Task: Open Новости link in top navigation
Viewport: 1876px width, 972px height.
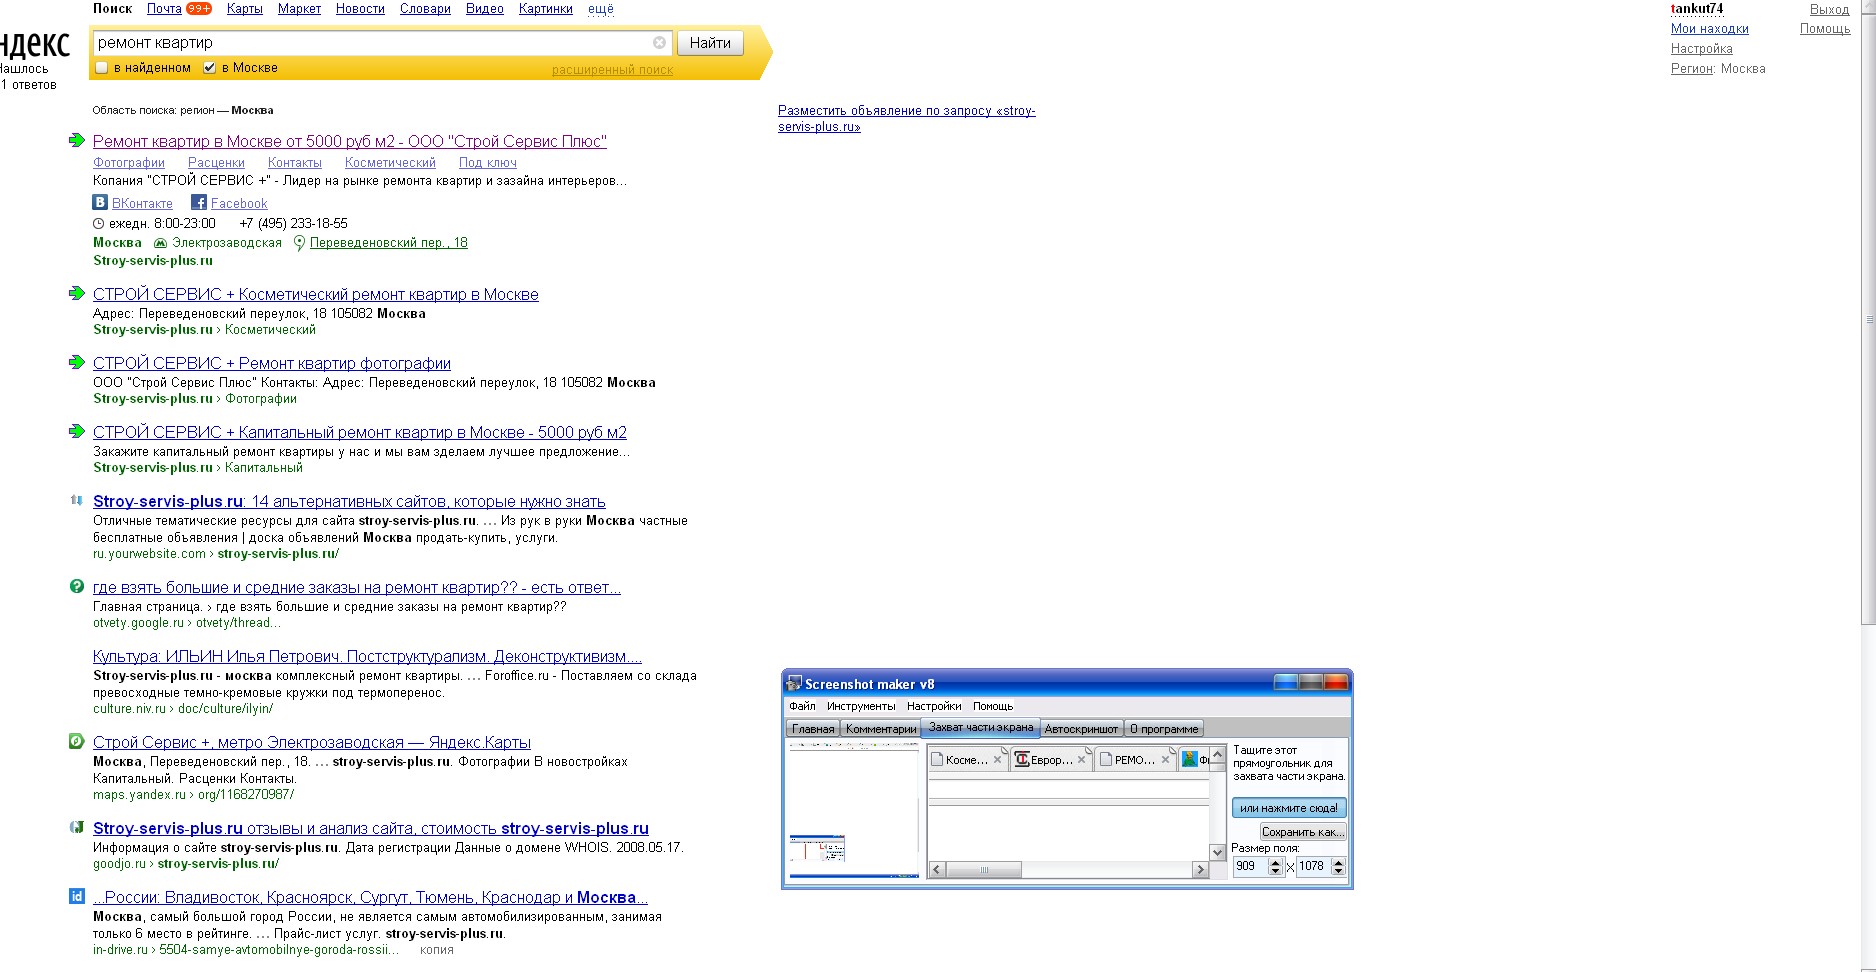Action: [360, 9]
